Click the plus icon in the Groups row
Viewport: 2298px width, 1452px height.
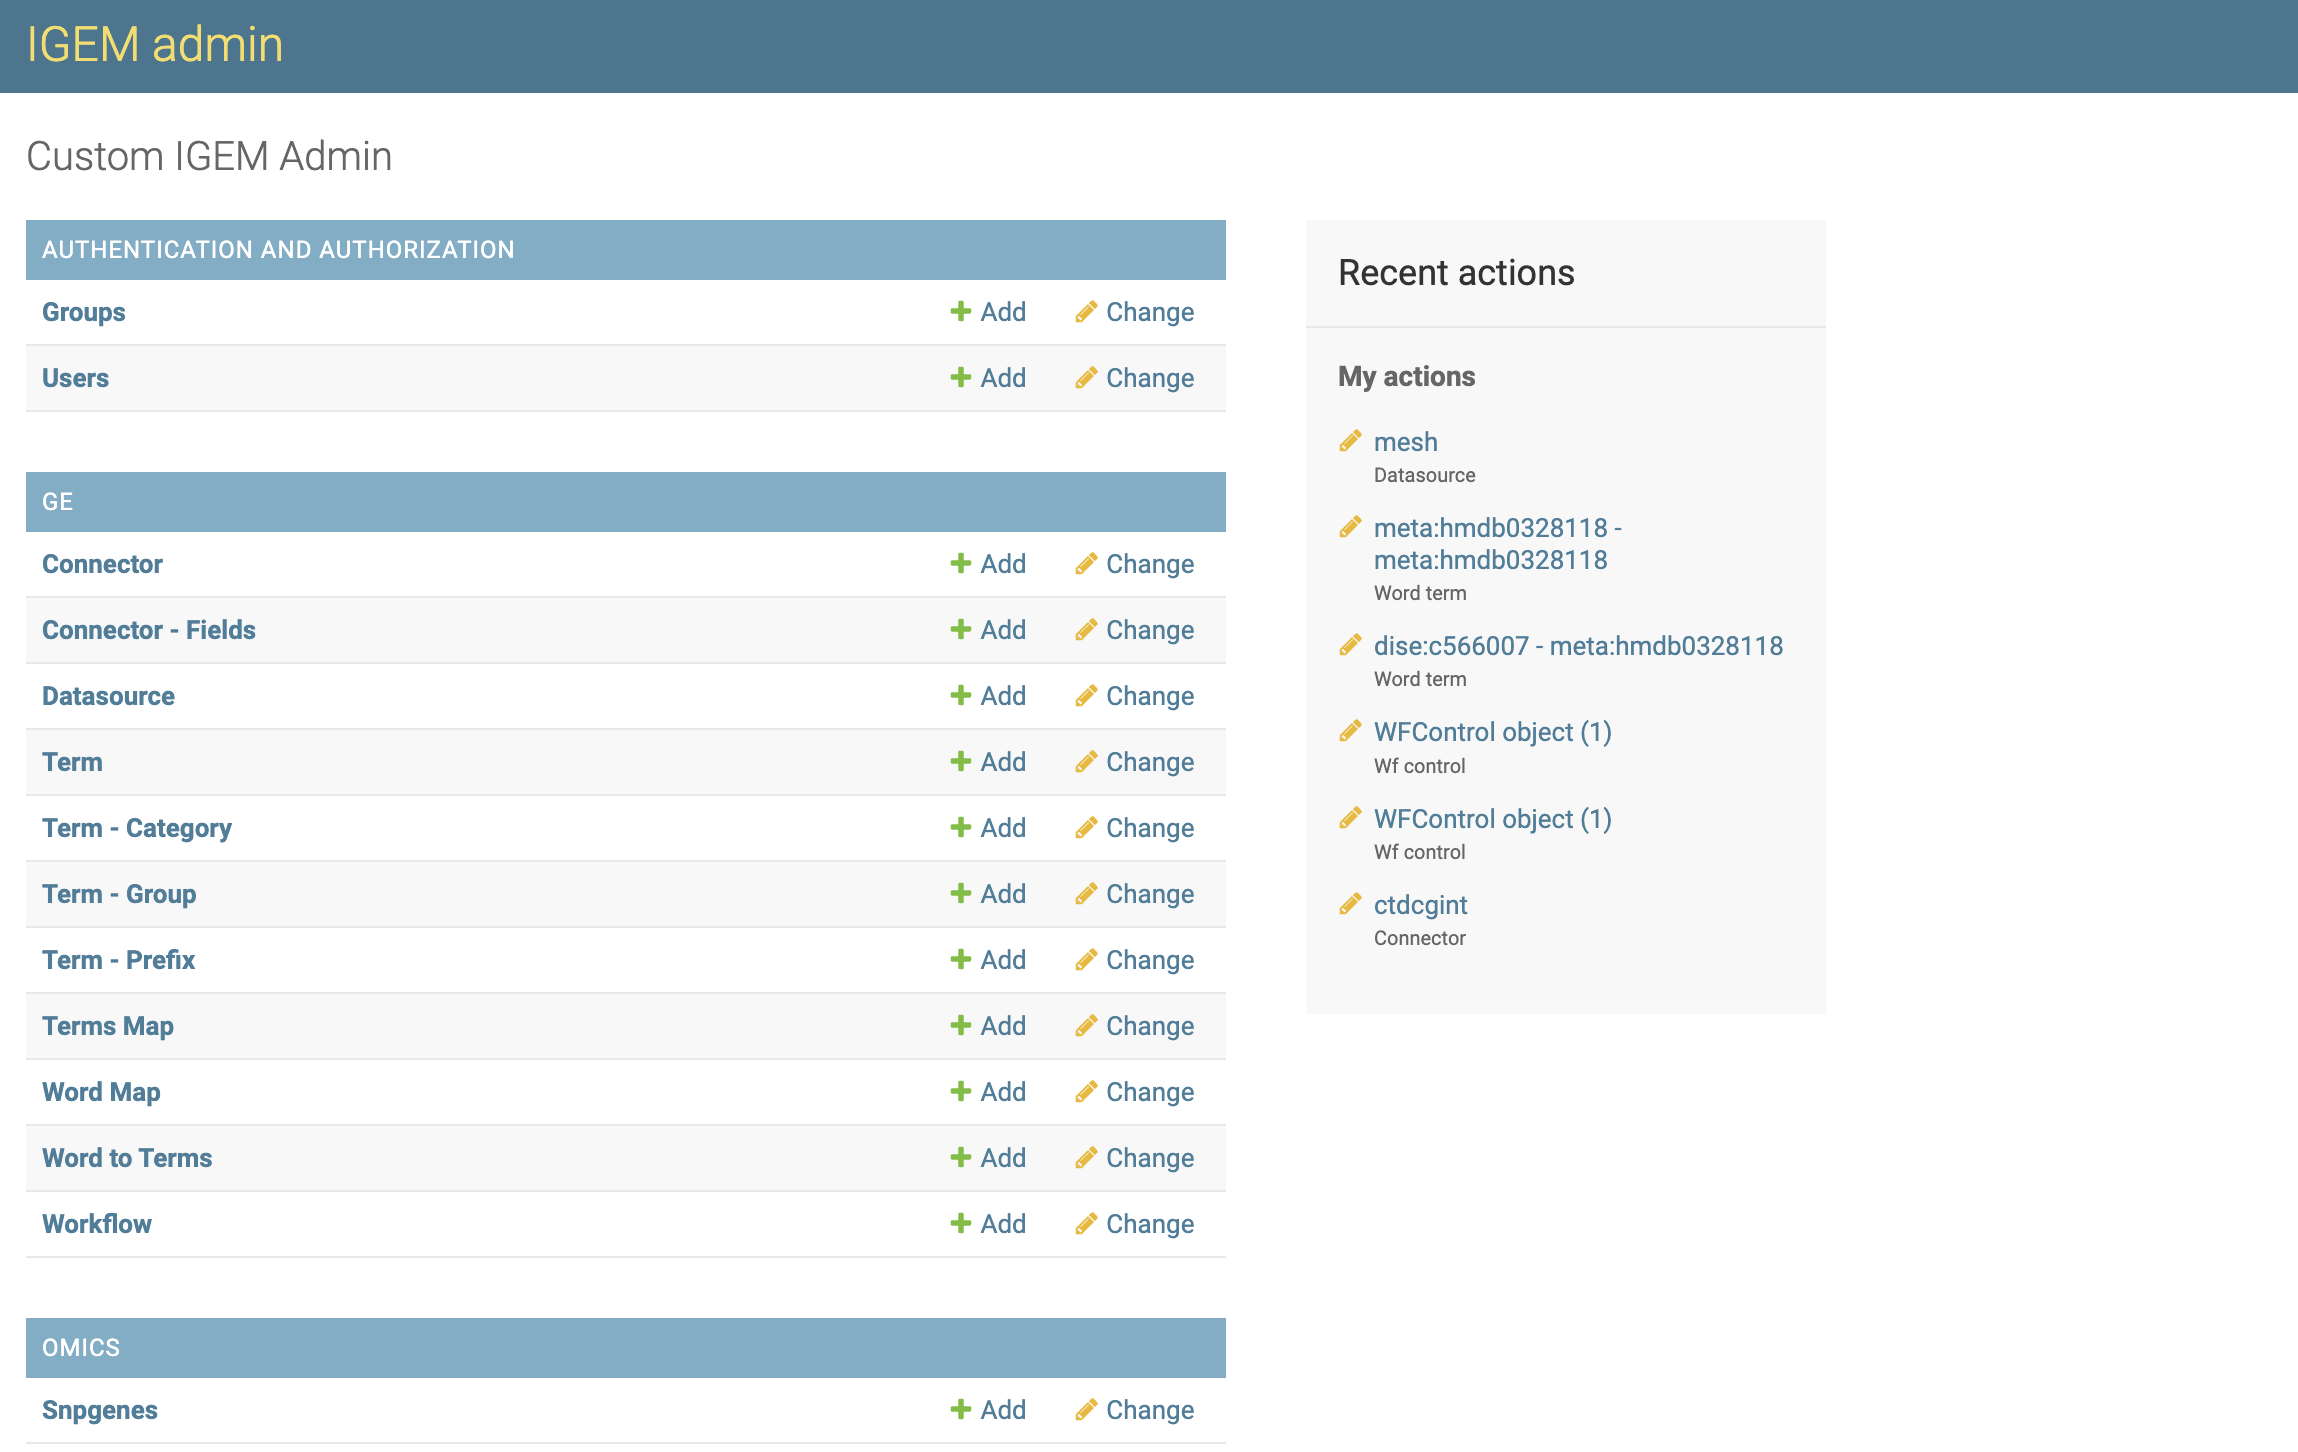(x=961, y=312)
